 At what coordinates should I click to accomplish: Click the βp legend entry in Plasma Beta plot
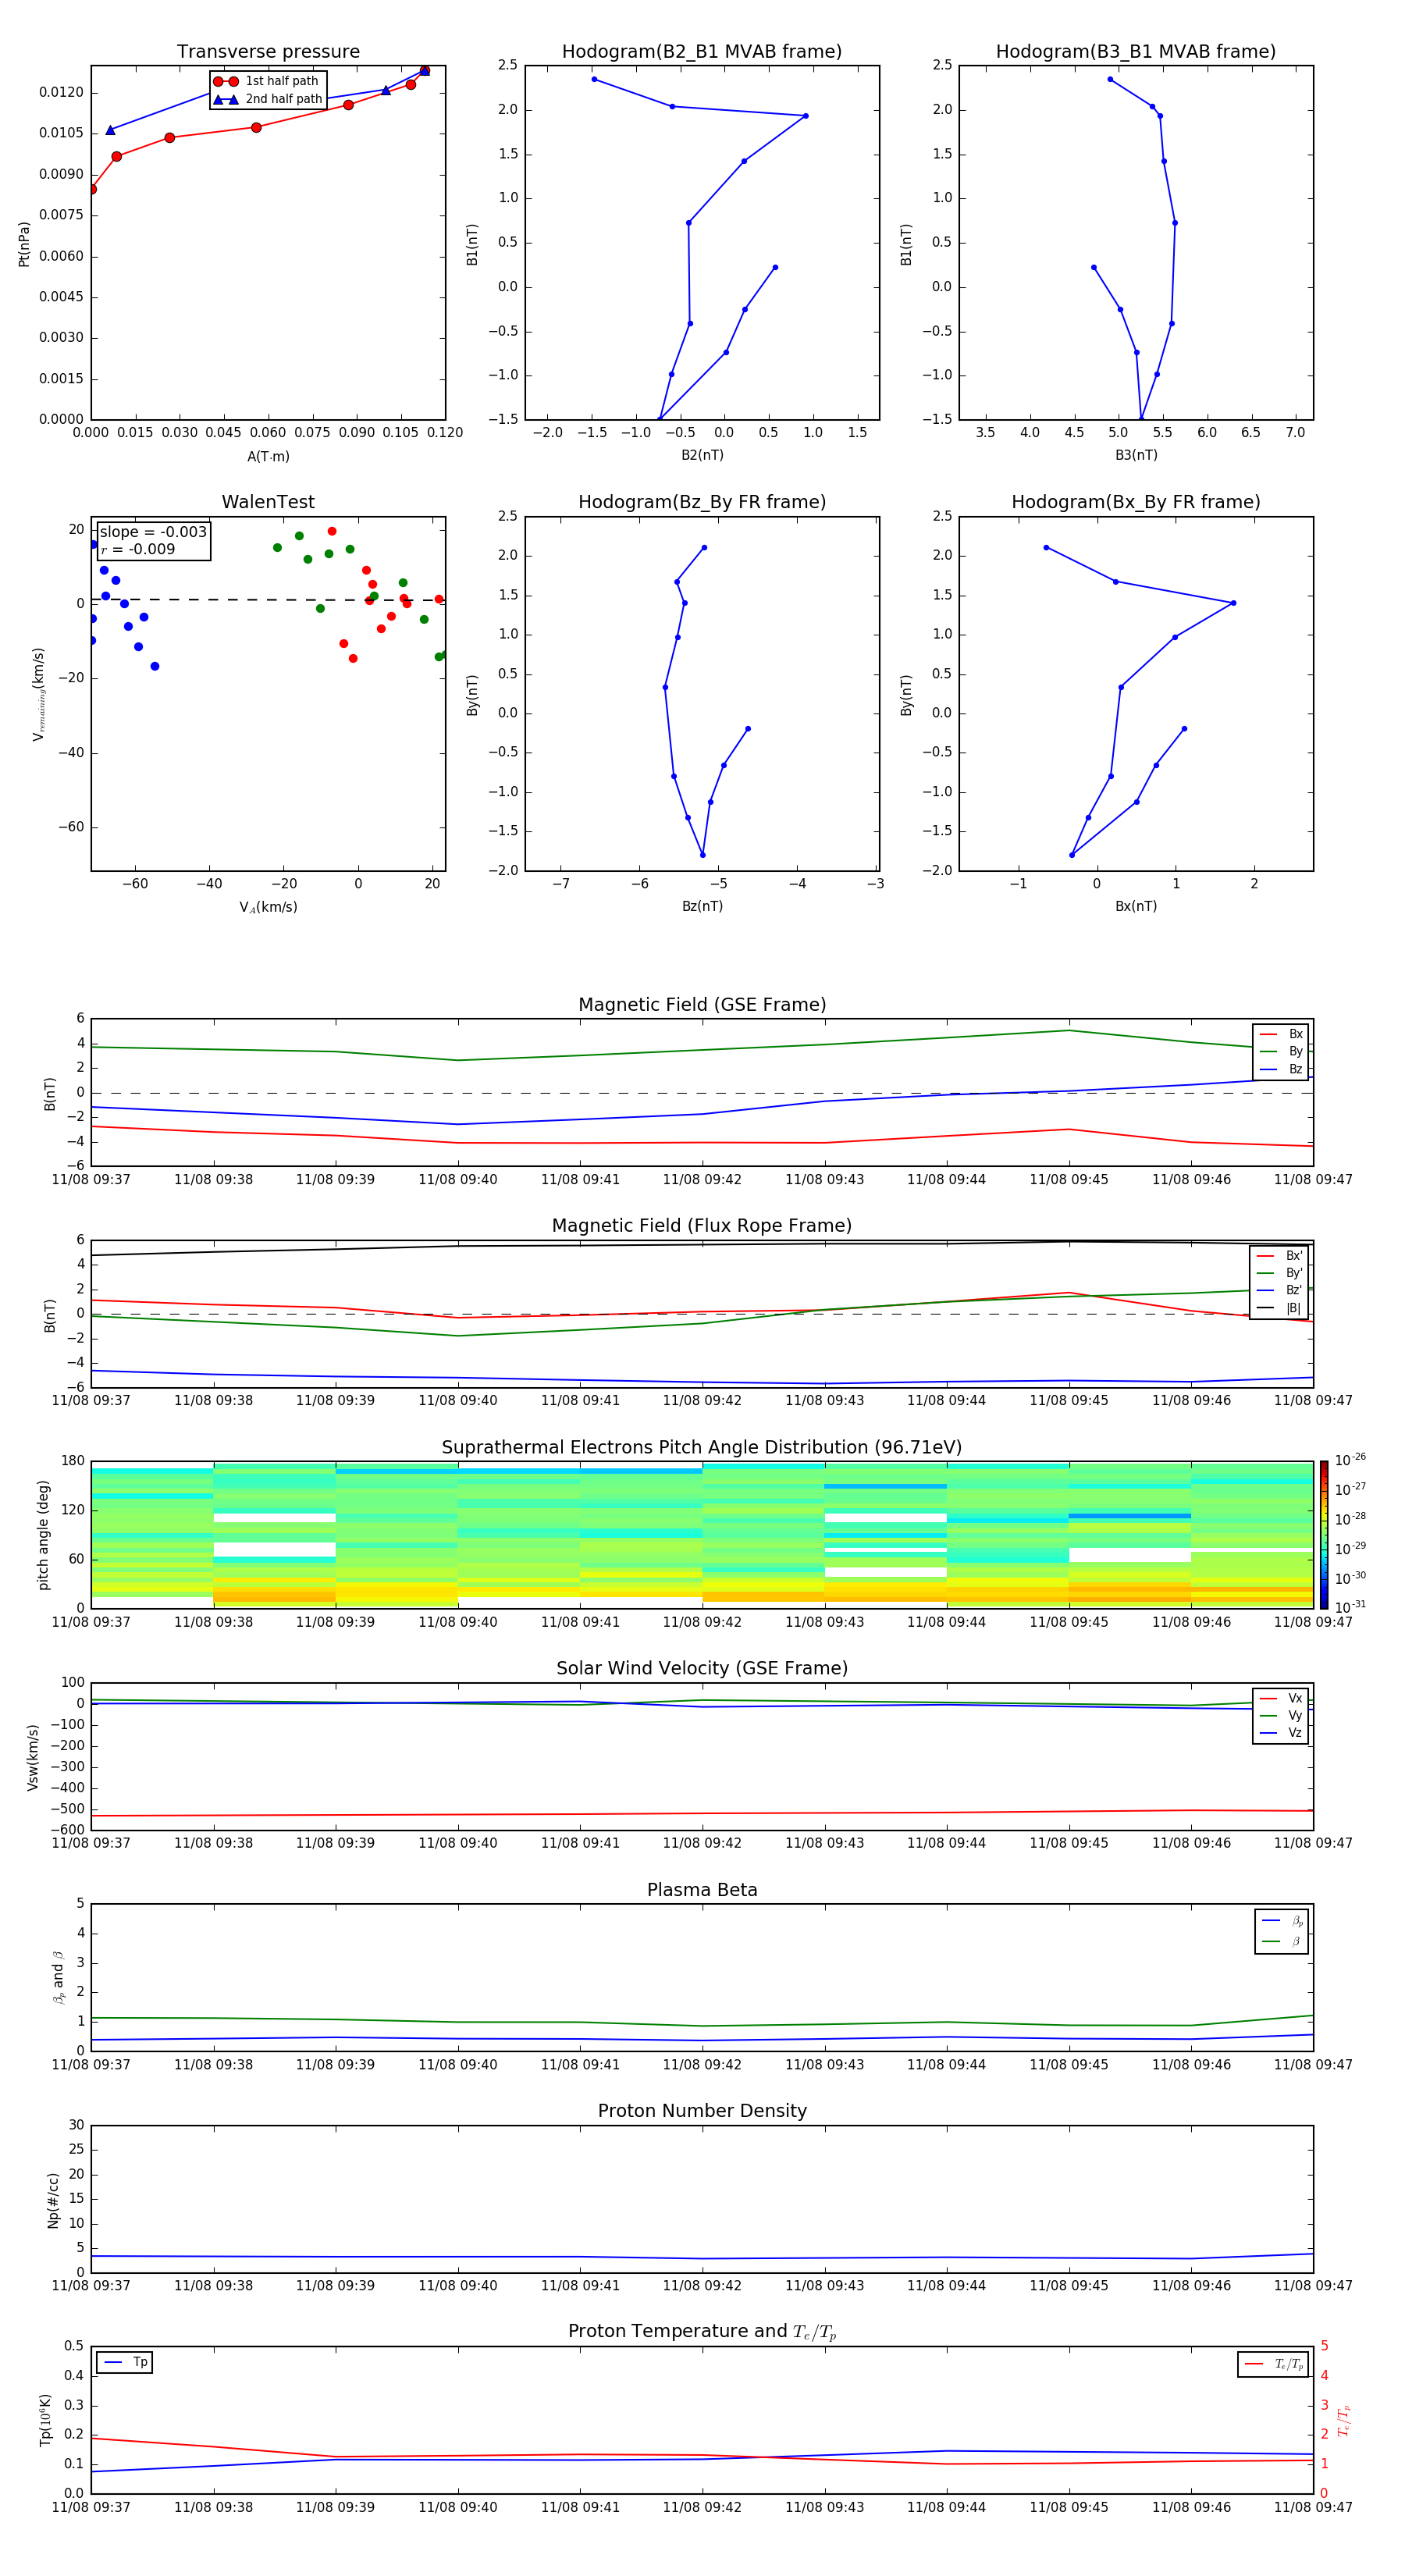[x=1282, y=1921]
